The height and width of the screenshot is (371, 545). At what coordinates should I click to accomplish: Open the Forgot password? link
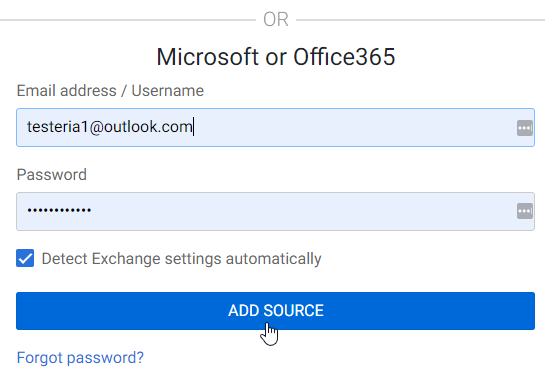pyautogui.click(x=80, y=358)
